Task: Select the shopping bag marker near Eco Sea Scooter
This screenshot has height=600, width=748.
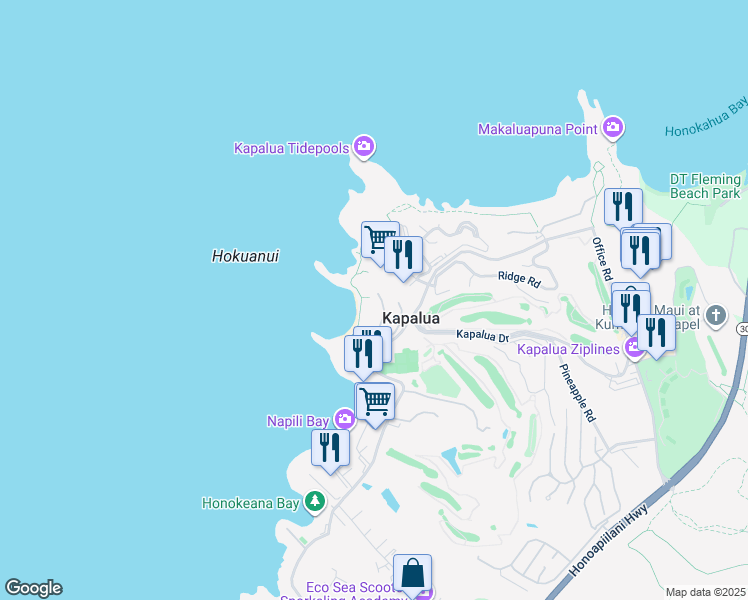Action: tap(413, 574)
